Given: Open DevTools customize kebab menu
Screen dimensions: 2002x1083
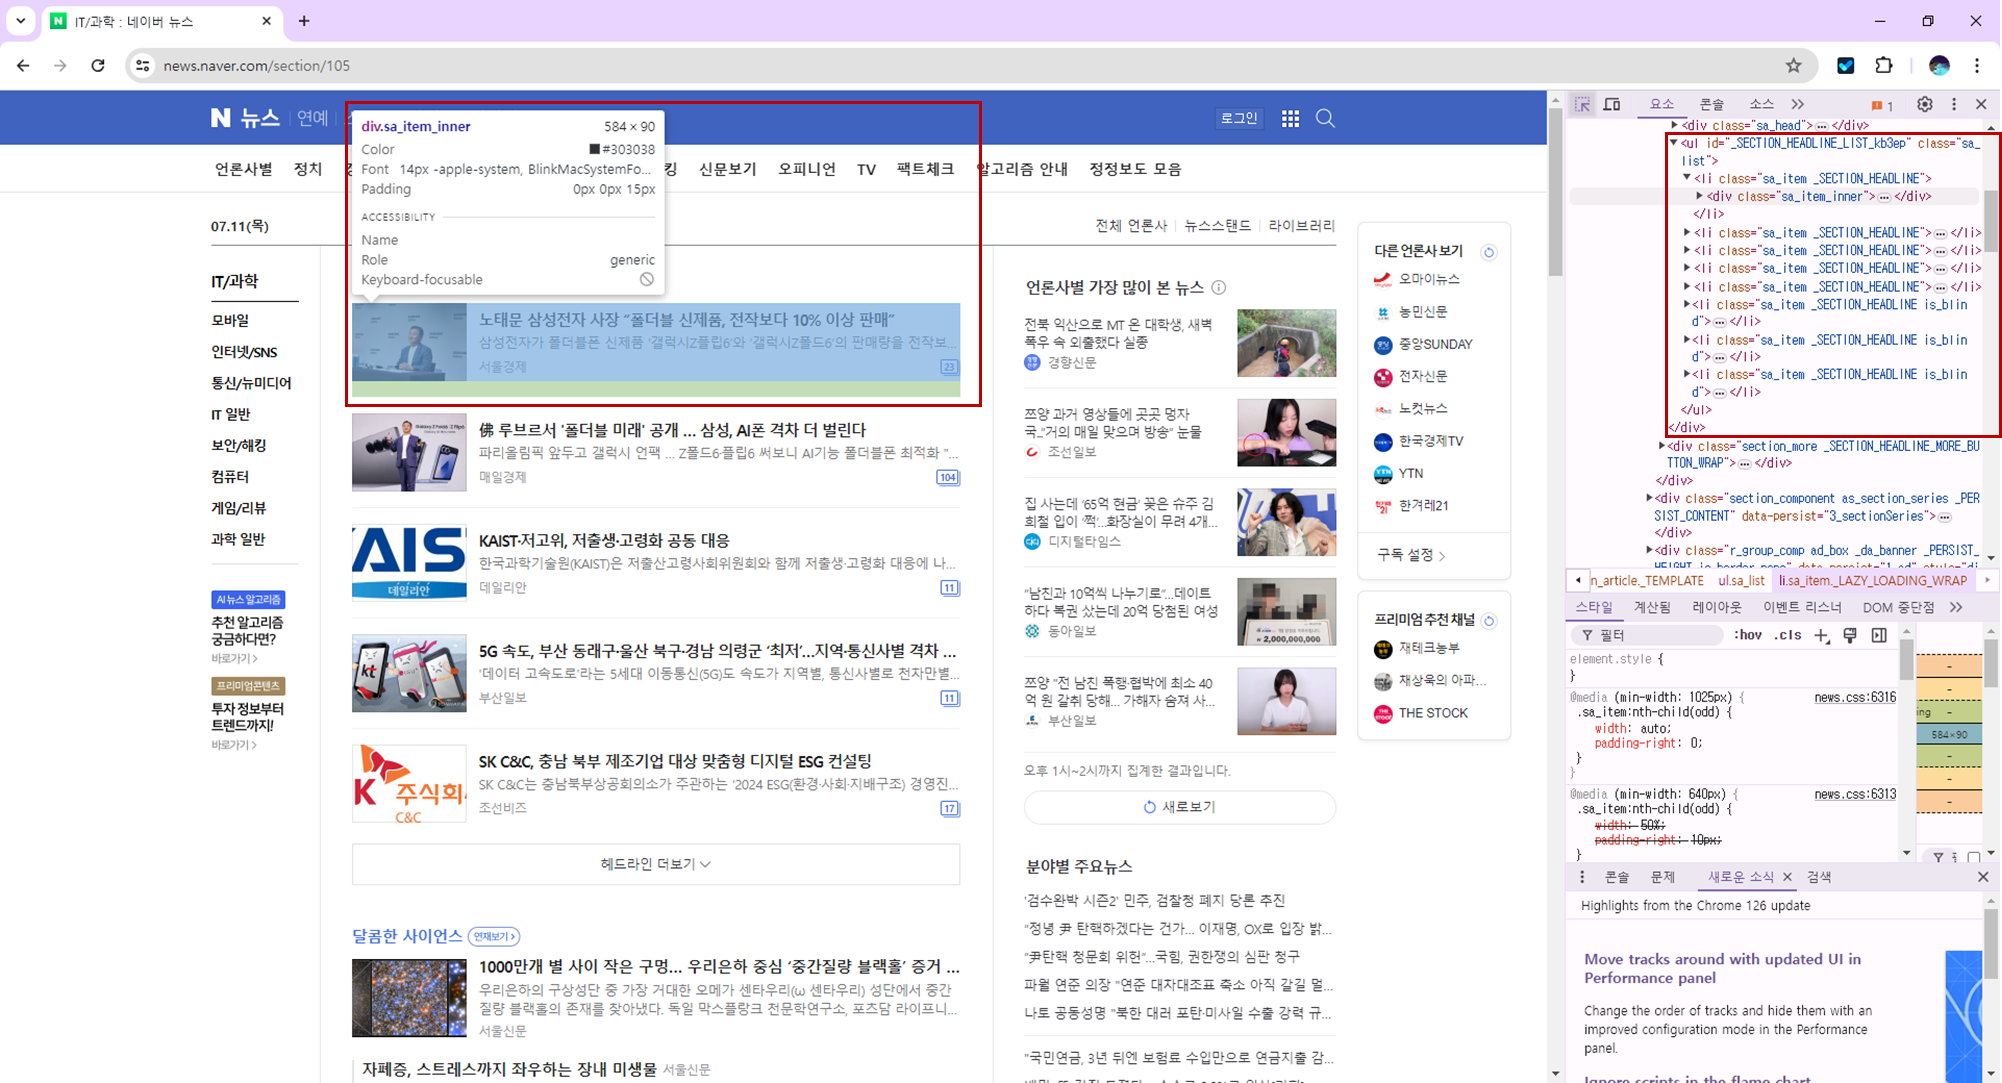Looking at the screenshot, I should pos(1954,104).
